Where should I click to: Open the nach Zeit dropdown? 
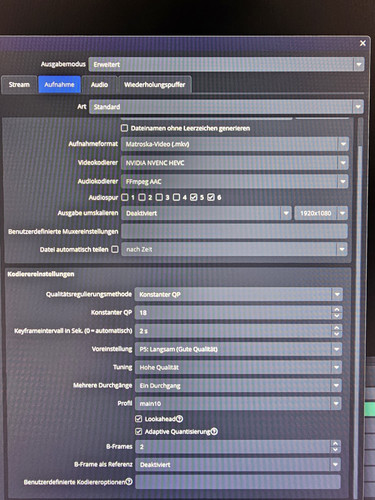tap(235, 249)
